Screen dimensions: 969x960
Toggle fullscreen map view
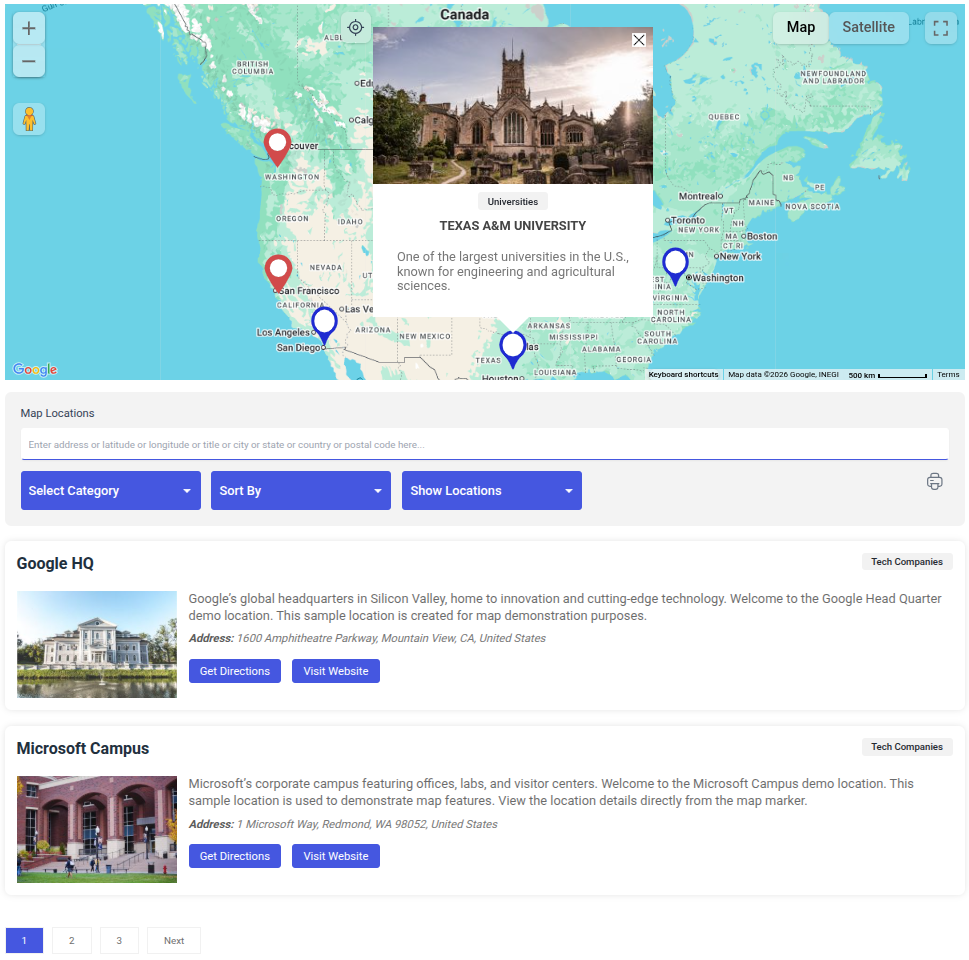pos(940,28)
